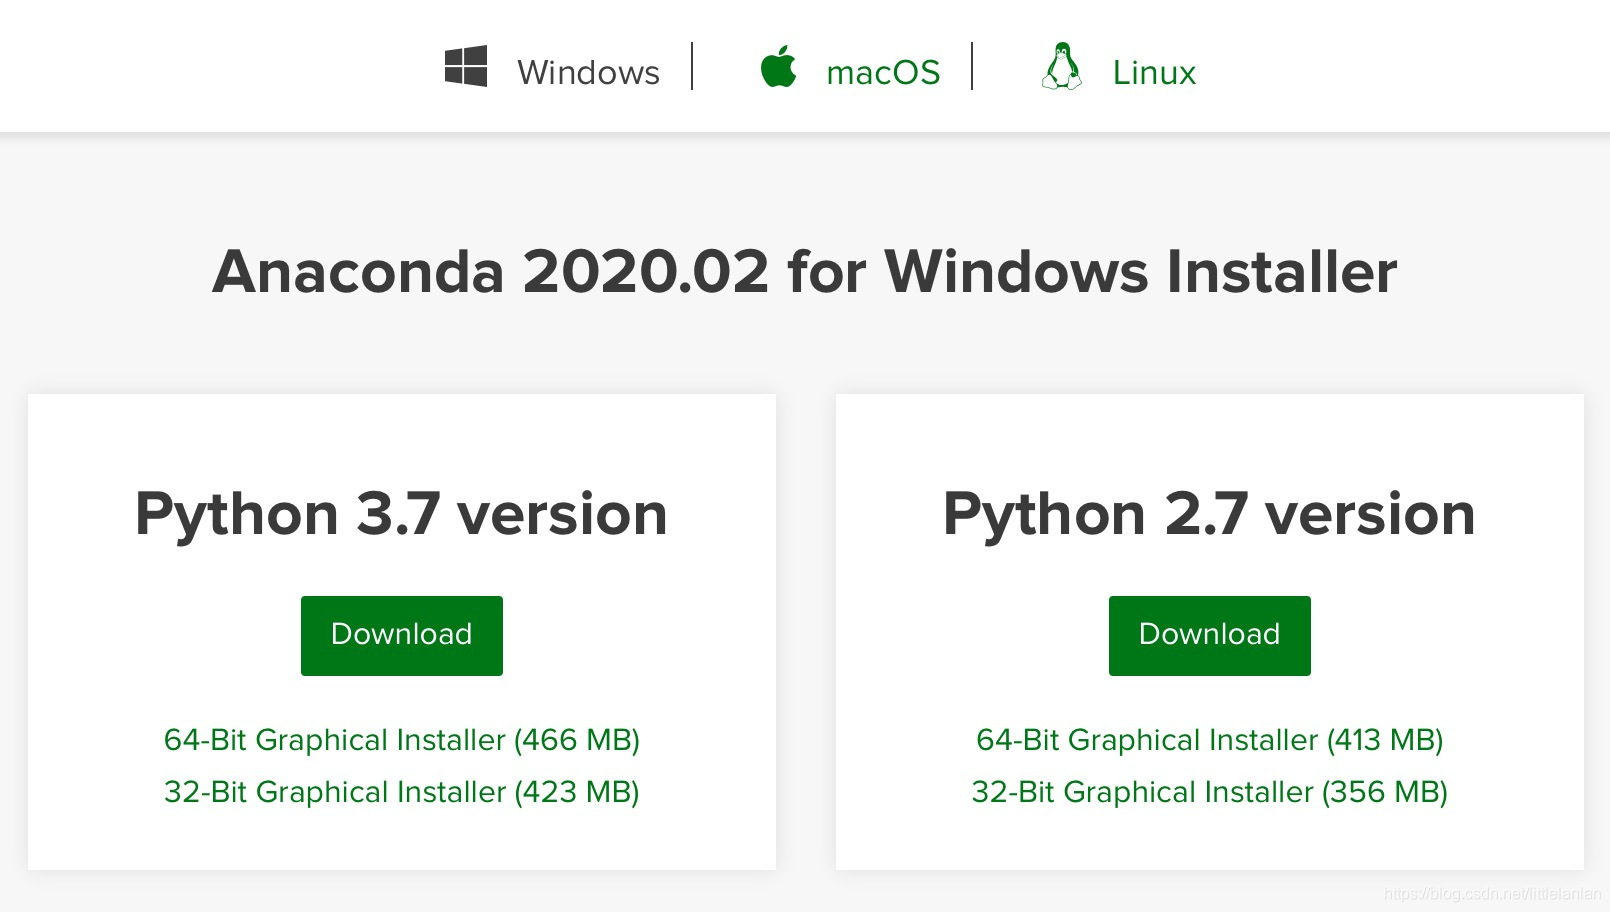Click the divider between Windows and macOS
This screenshot has height=912, width=1610.
pyautogui.click(x=692, y=66)
